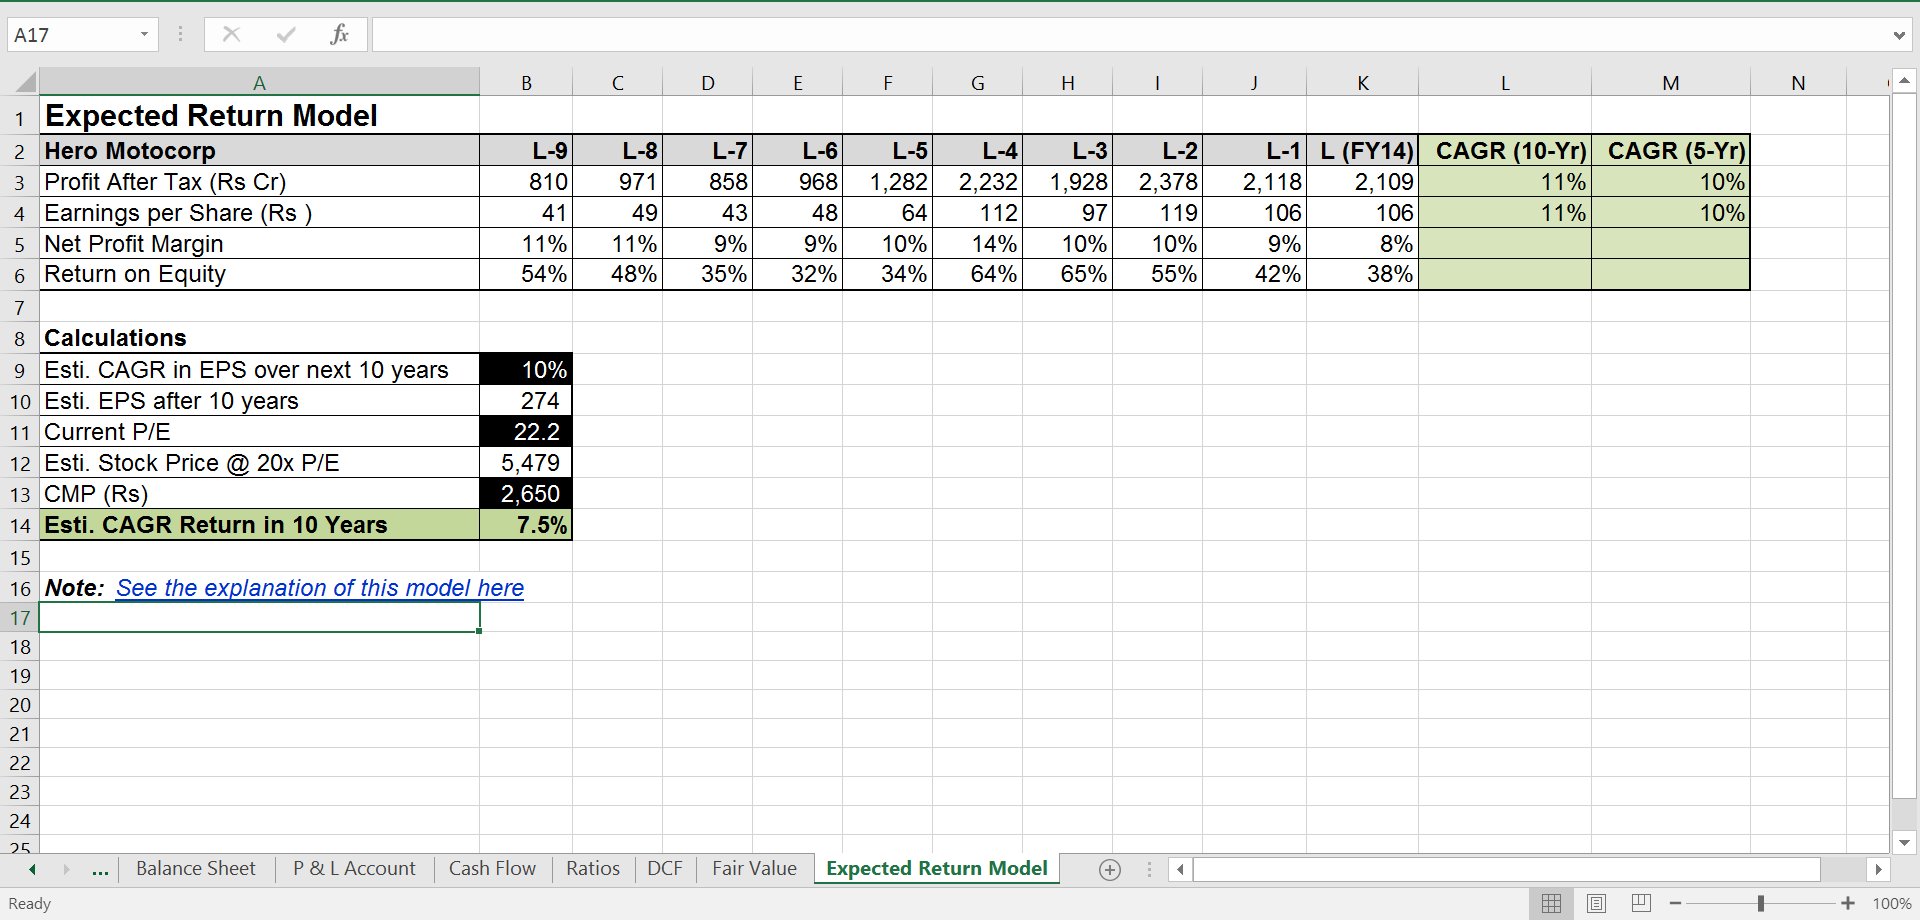Open the Name Box dropdown arrow
This screenshot has height=920, width=1920.
[x=144, y=35]
